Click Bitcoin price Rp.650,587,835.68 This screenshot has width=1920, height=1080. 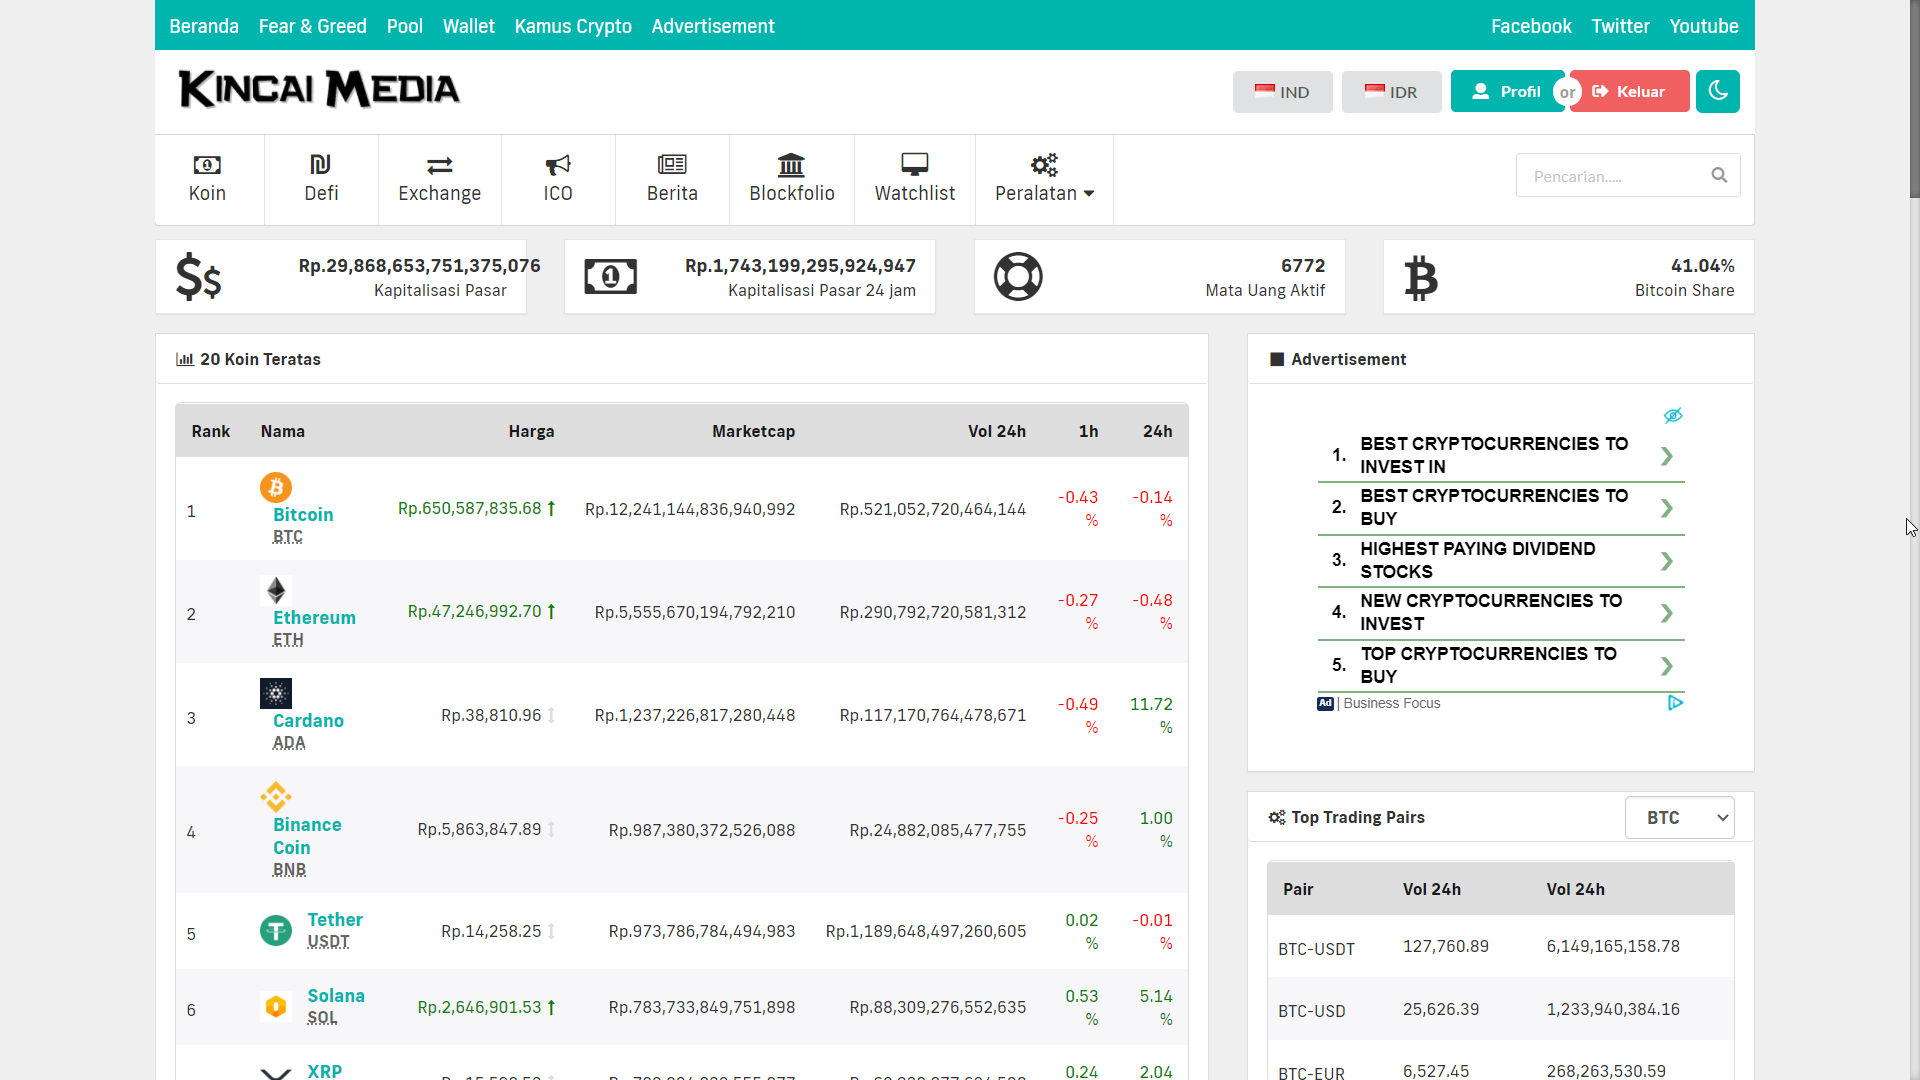[x=469, y=508]
